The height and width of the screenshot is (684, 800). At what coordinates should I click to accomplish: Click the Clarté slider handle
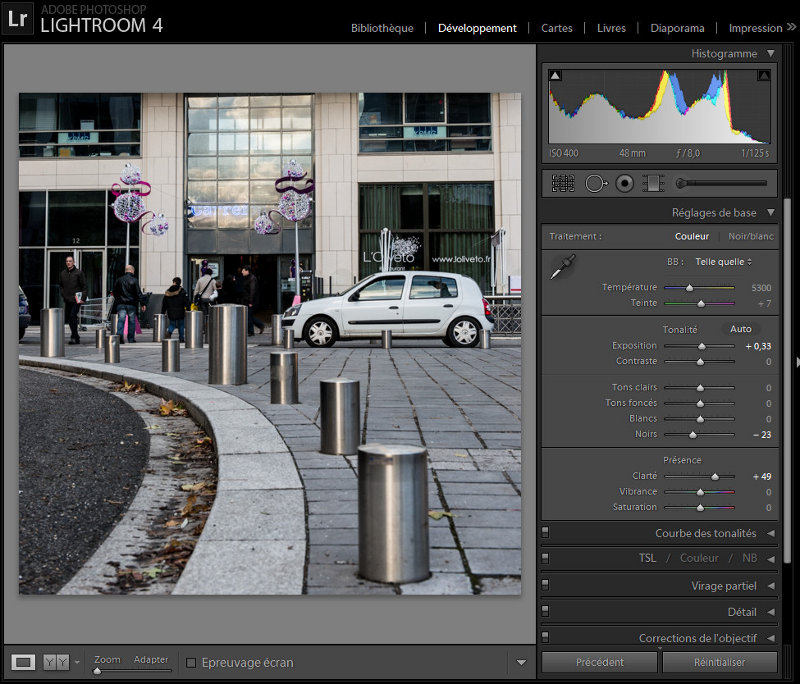point(715,476)
